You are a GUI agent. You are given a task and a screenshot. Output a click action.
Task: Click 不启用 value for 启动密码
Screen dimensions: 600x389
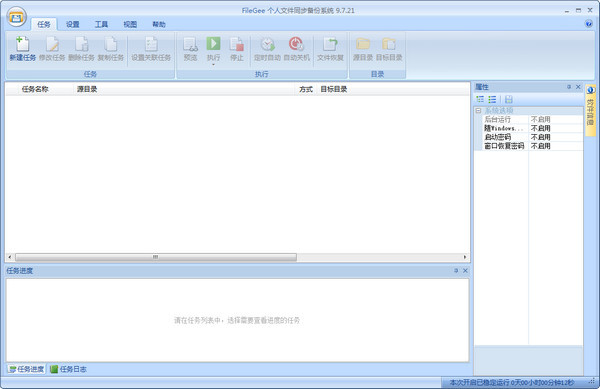click(x=540, y=137)
